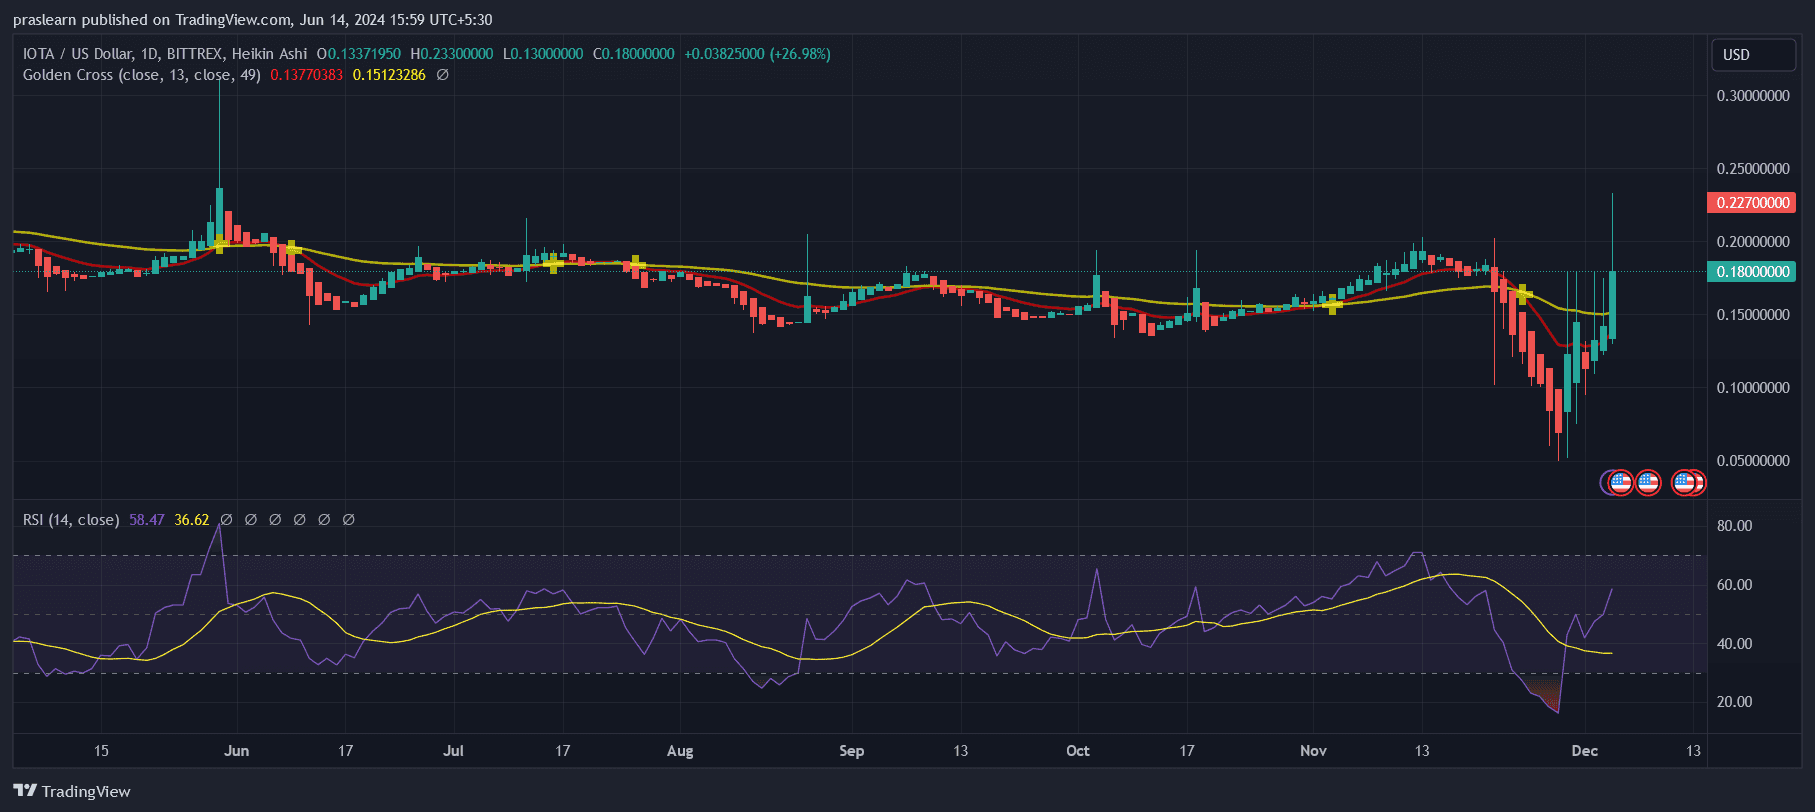Open the USD currency selector
Screen dimensions: 1815x812
click(1754, 55)
